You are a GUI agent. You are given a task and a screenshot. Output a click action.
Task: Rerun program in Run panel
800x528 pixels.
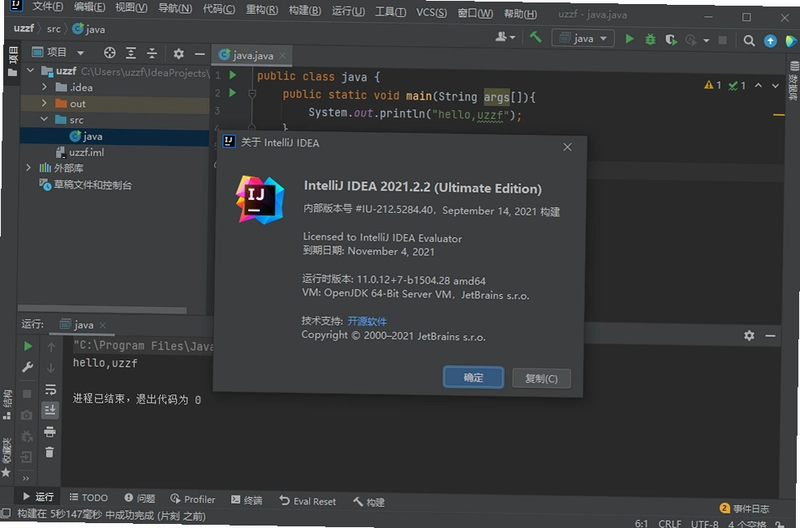coord(28,346)
